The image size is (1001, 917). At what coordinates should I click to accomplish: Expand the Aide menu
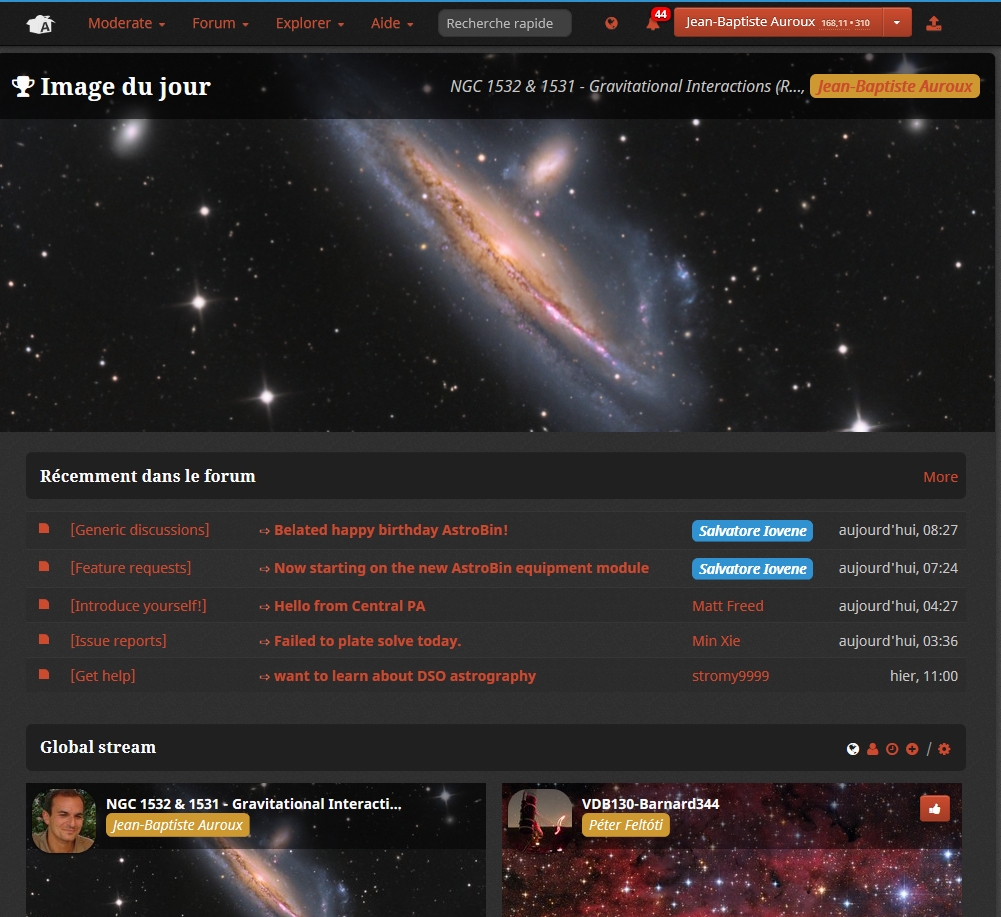tap(392, 24)
